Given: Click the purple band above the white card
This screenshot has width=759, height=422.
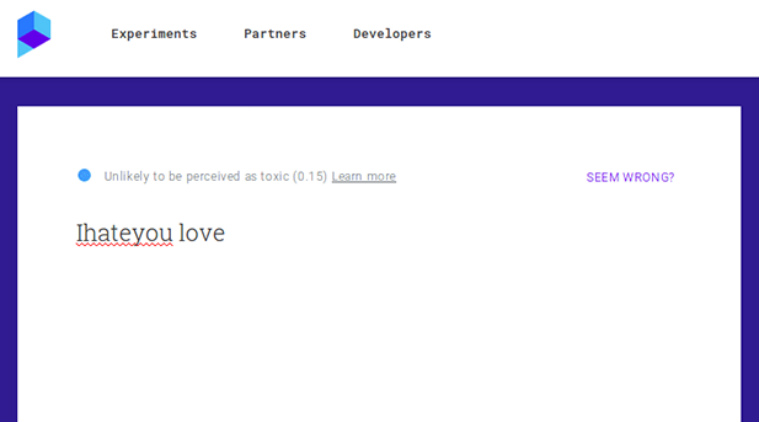Looking at the screenshot, I should pos(378,91).
